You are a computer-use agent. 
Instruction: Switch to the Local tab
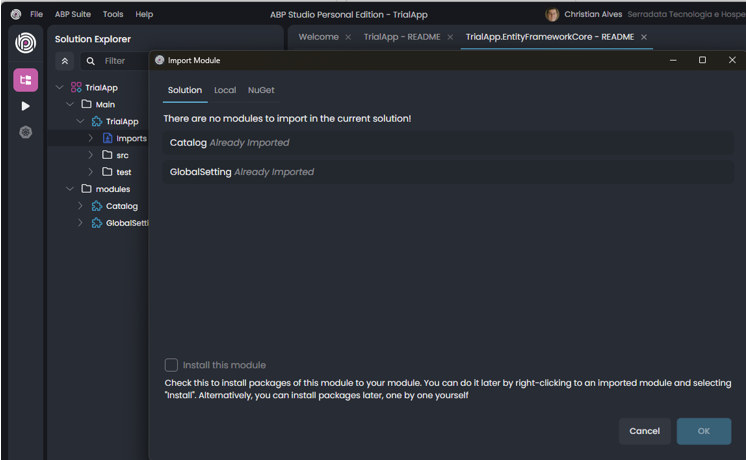(225, 90)
